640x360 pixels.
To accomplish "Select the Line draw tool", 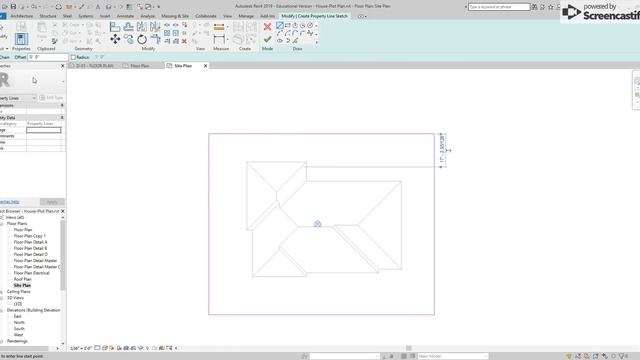I will pyautogui.click(x=280, y=25).
